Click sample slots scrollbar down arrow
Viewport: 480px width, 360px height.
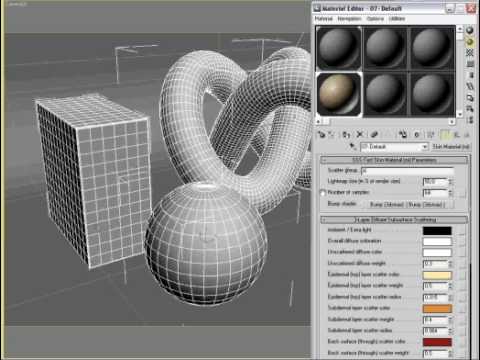click(x=460, y=114)
